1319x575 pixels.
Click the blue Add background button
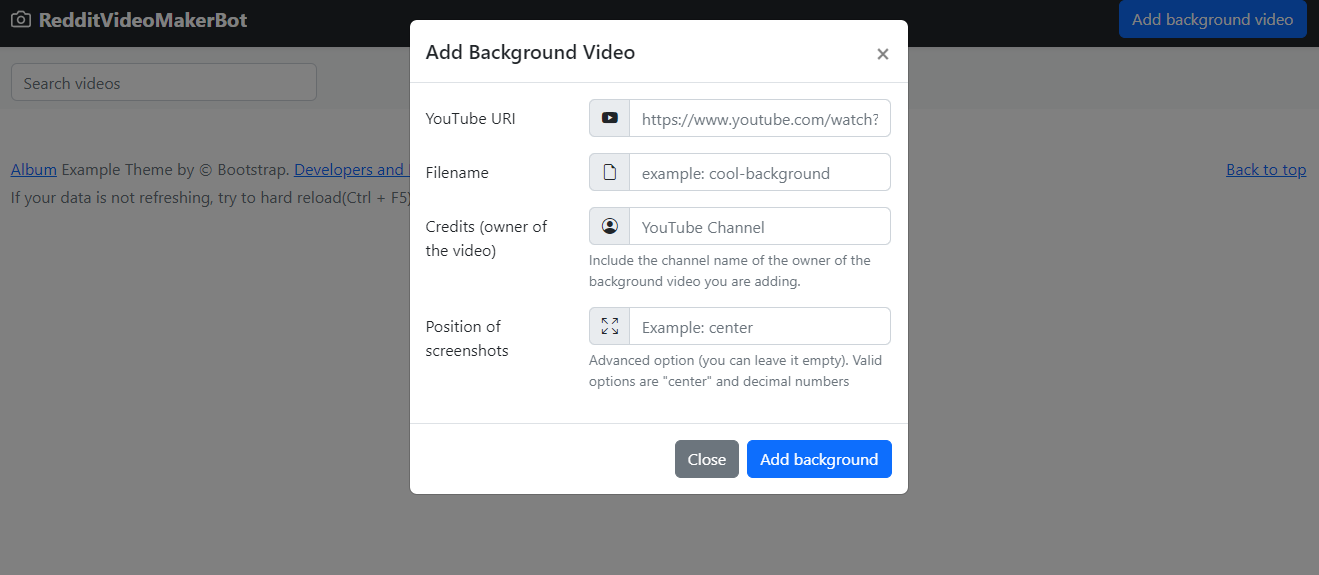pyautogui.click(x=819, y=459)
